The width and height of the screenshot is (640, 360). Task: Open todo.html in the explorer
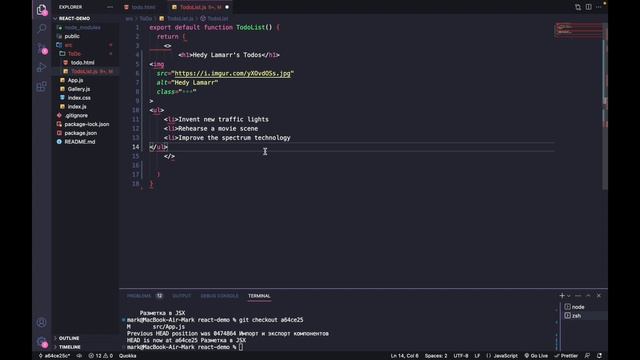click(82, 62)
